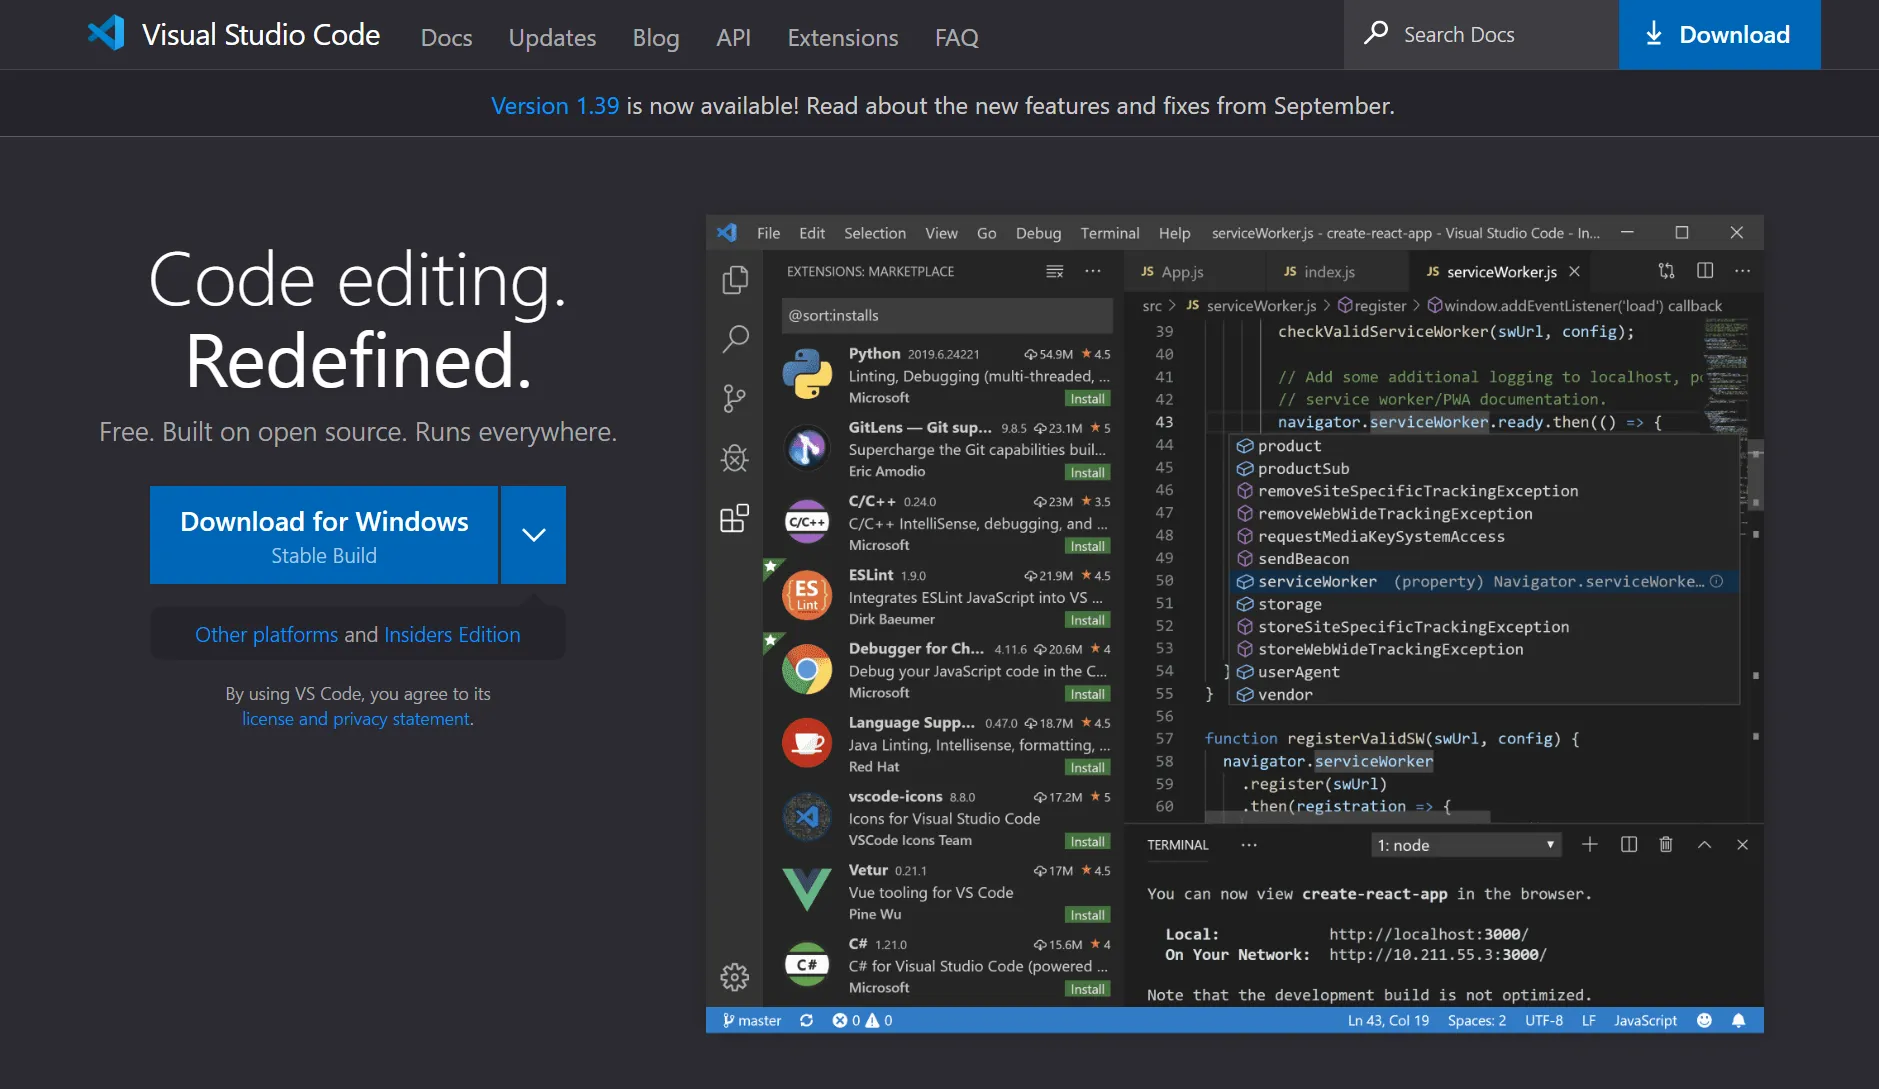Open the Manage settings gear icon

[735, 977]
